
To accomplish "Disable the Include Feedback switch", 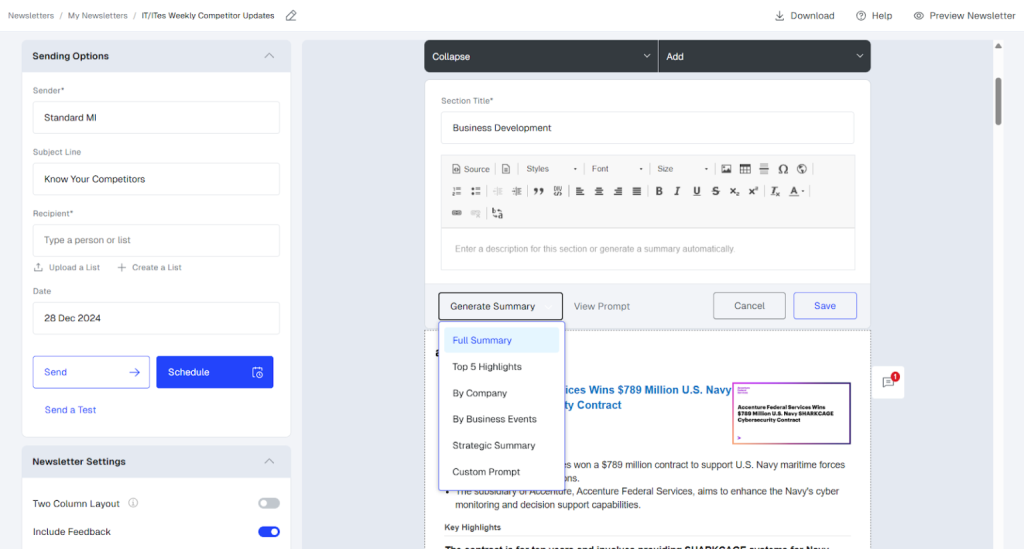I will pos(268,532).
